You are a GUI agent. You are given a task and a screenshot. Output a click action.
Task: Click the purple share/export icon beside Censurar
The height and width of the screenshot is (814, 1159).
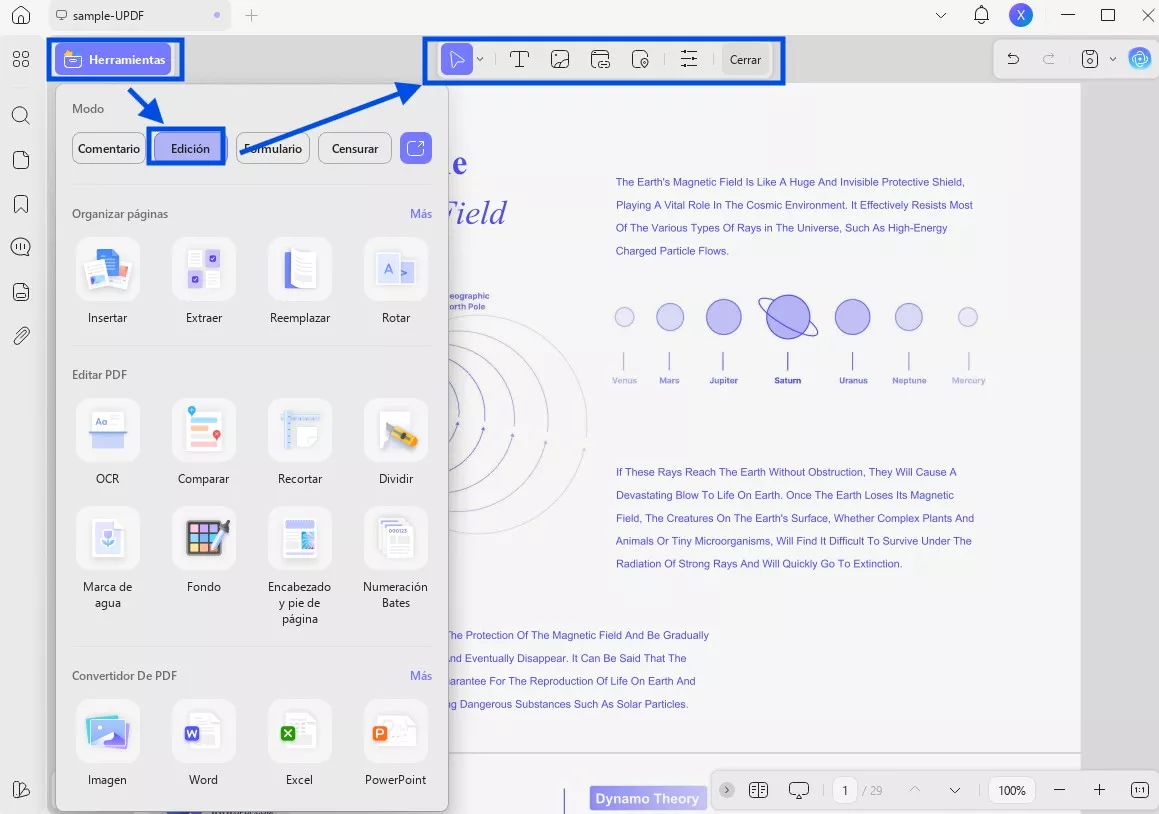[x=415, y=149]
